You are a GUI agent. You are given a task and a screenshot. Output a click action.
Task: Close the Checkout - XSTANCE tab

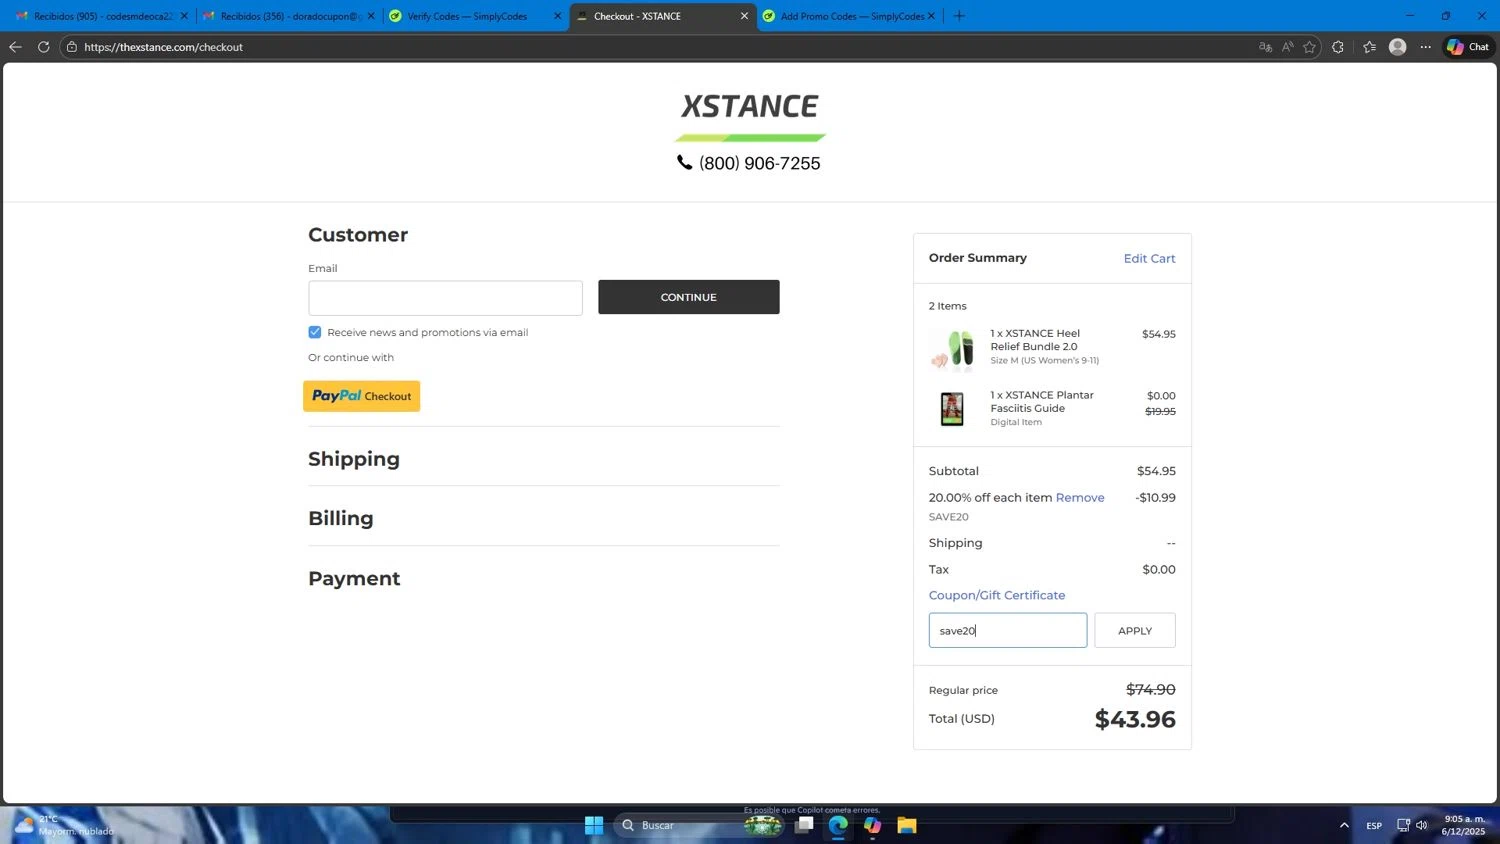pyautogui.click(x=744, y=16)
